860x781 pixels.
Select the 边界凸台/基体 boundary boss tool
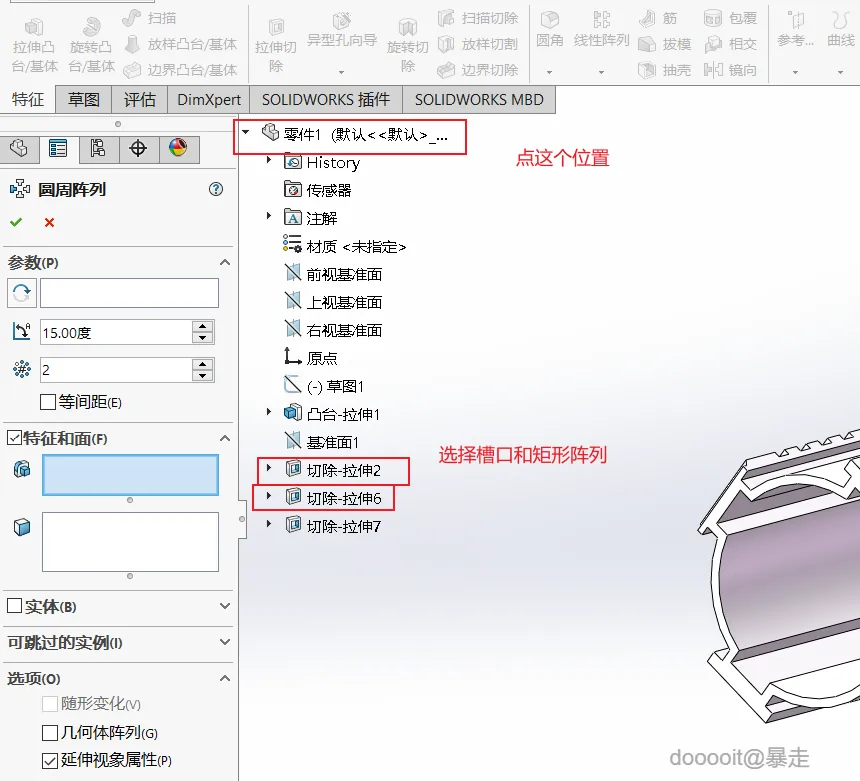pos(180,70)
